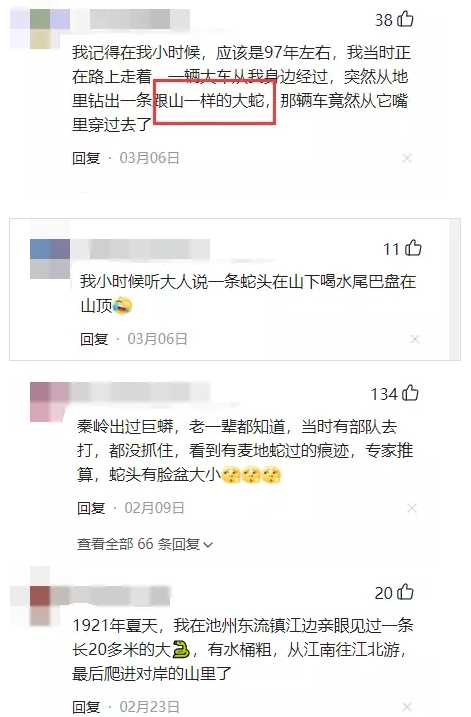Expand 查看全部 66 条回复
Viewport: 471px width, 717px height.
click(145, 544)
